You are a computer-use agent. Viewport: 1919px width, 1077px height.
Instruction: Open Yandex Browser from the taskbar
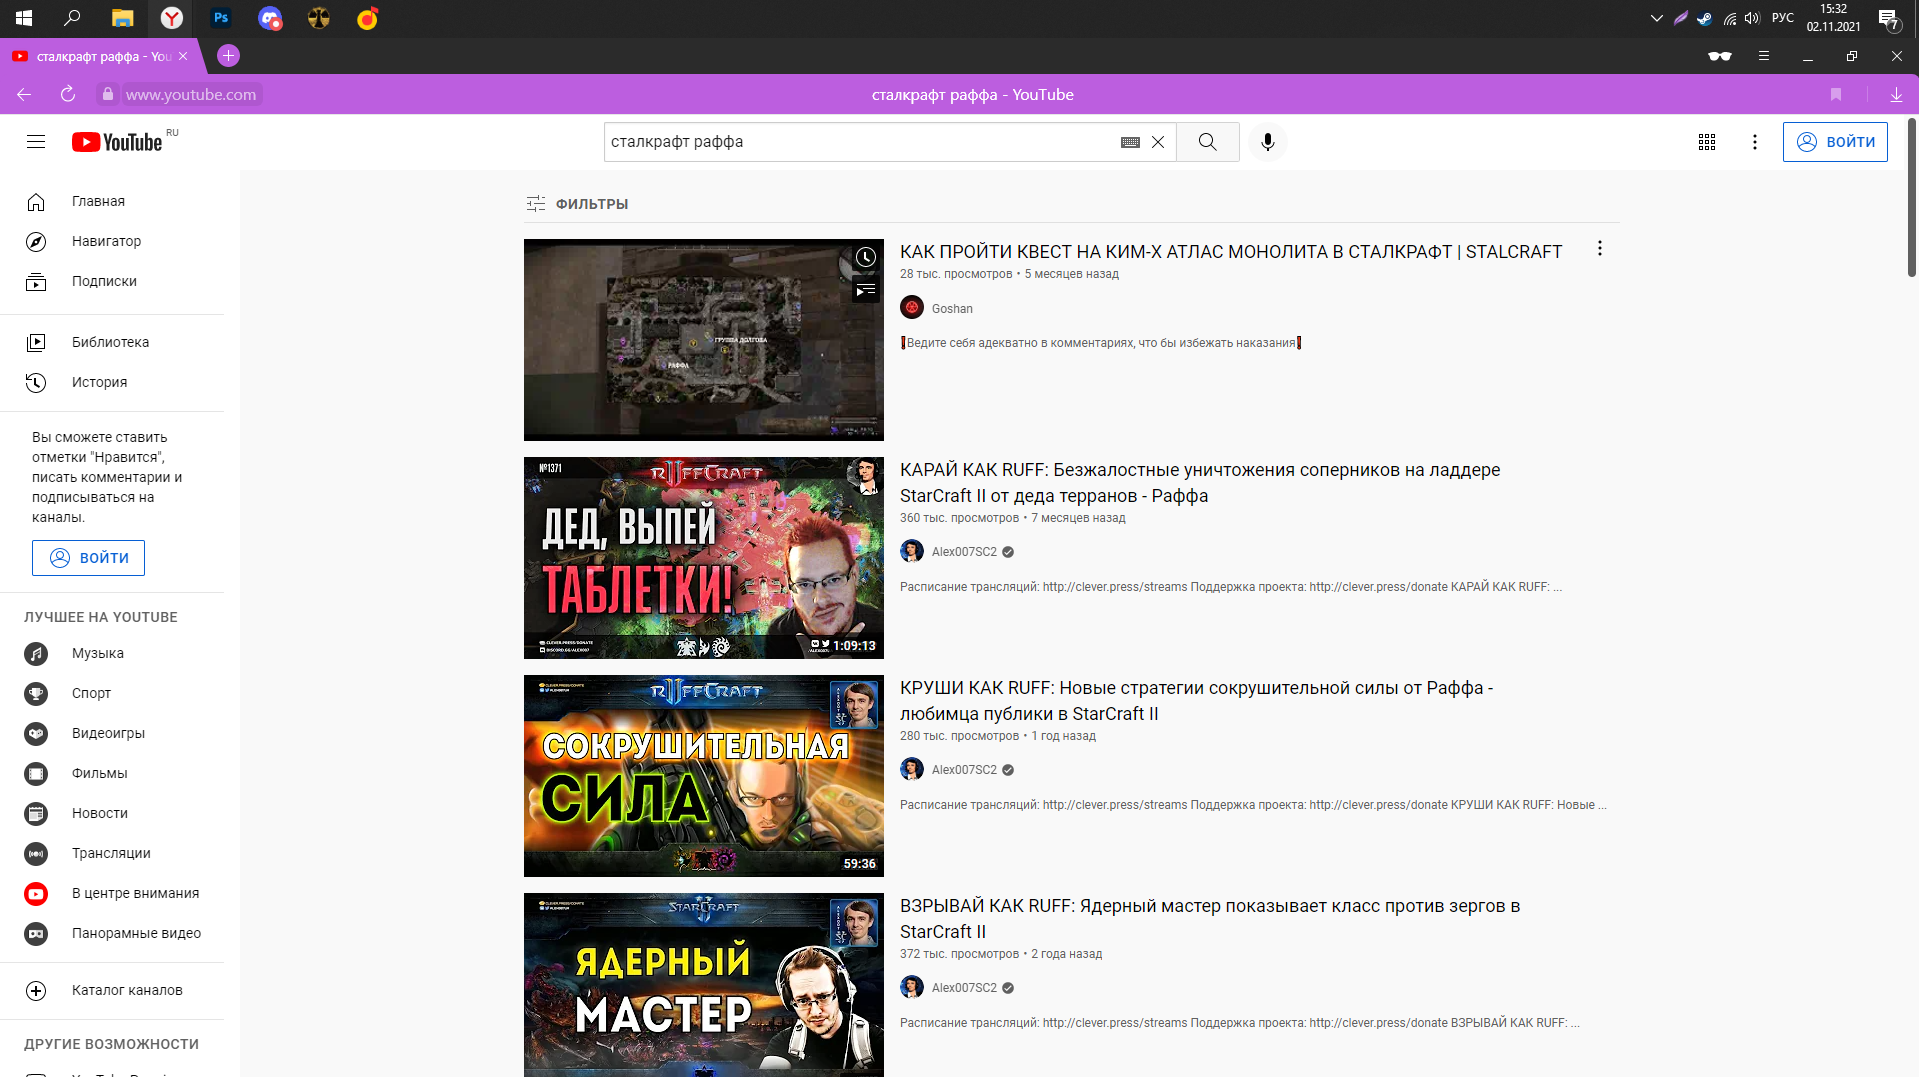172,18
